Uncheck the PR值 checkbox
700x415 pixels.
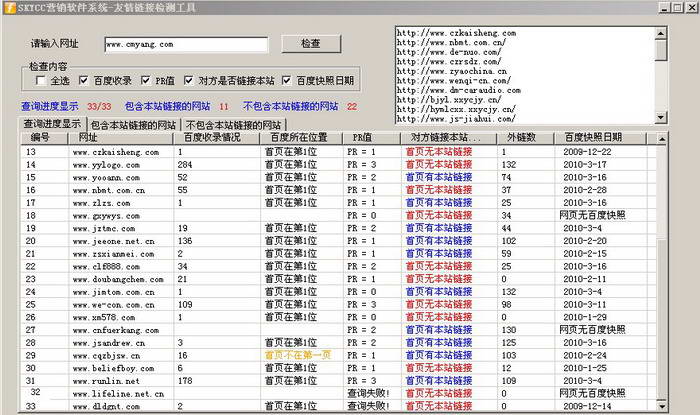pos(146,80)
